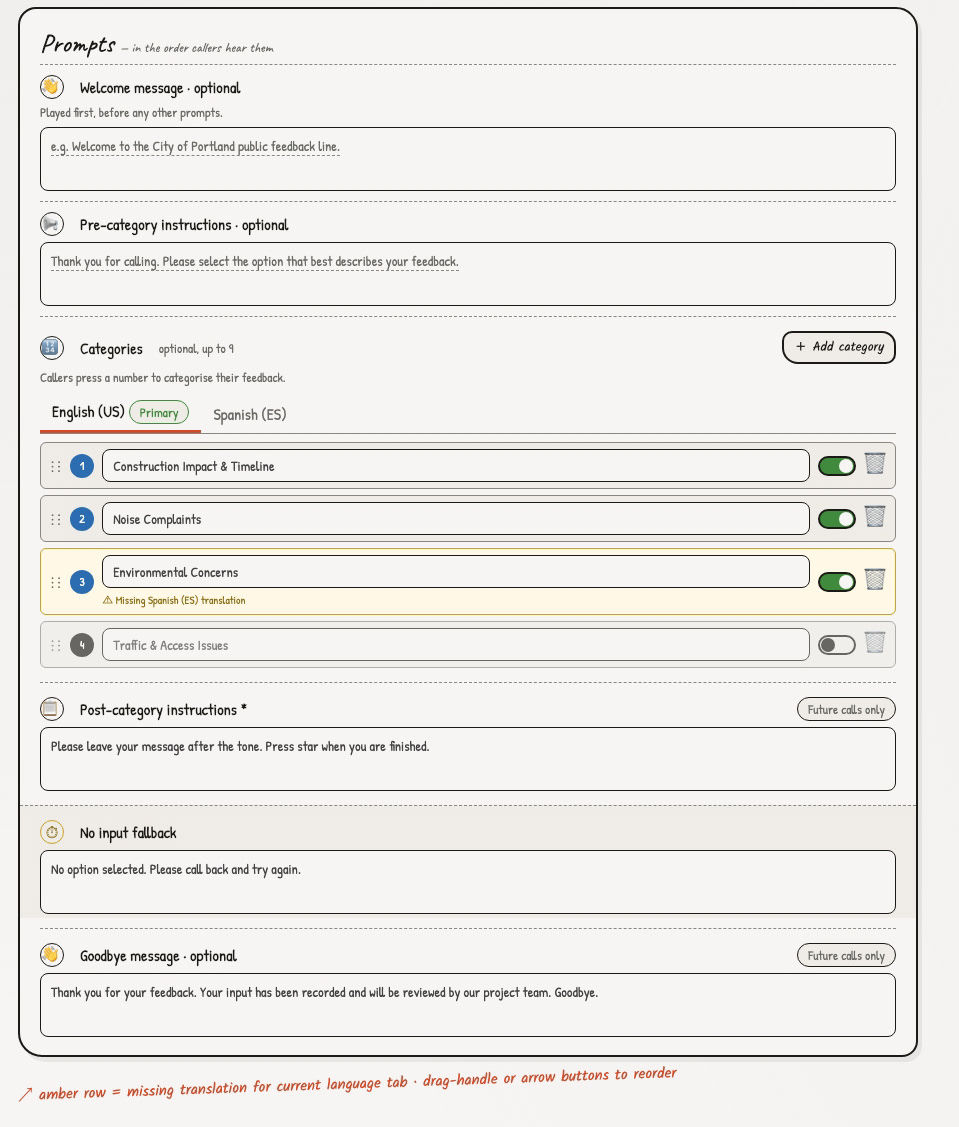Delete the Traffic & Access Issues category

pos(875,642)
